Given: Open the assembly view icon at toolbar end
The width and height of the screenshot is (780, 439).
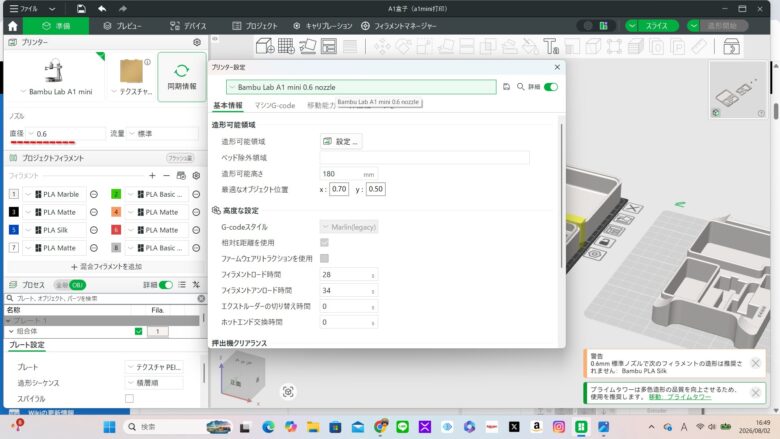Looking at the screenshot, I should click(731, 46).
